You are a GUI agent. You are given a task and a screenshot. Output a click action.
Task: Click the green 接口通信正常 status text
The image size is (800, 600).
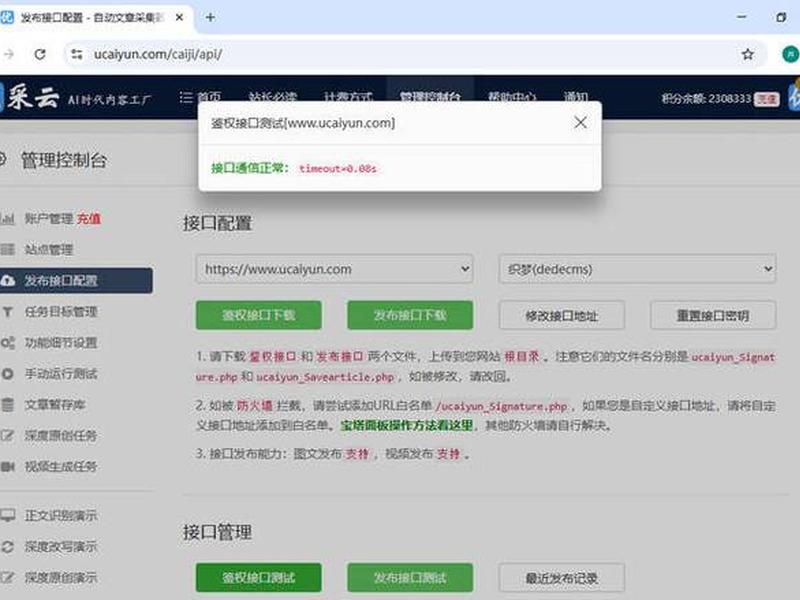tap(250, 168)
